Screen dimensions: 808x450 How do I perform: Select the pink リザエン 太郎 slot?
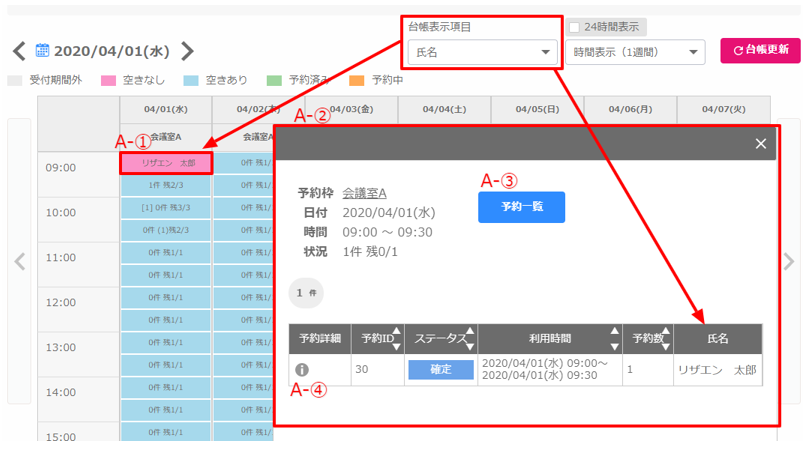167,162
